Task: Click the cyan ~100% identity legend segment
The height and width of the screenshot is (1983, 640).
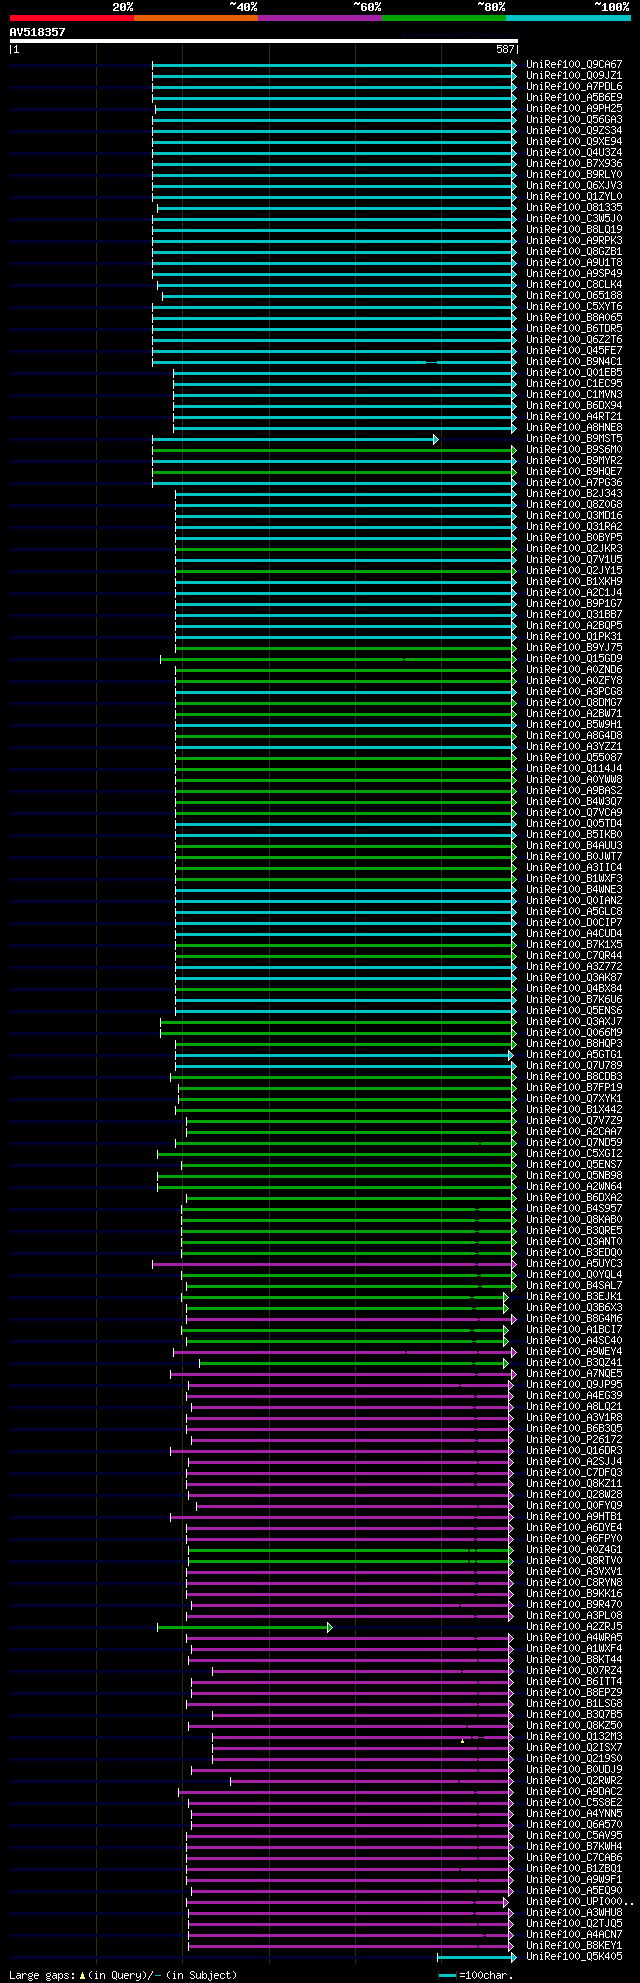Action: point(567,18)
